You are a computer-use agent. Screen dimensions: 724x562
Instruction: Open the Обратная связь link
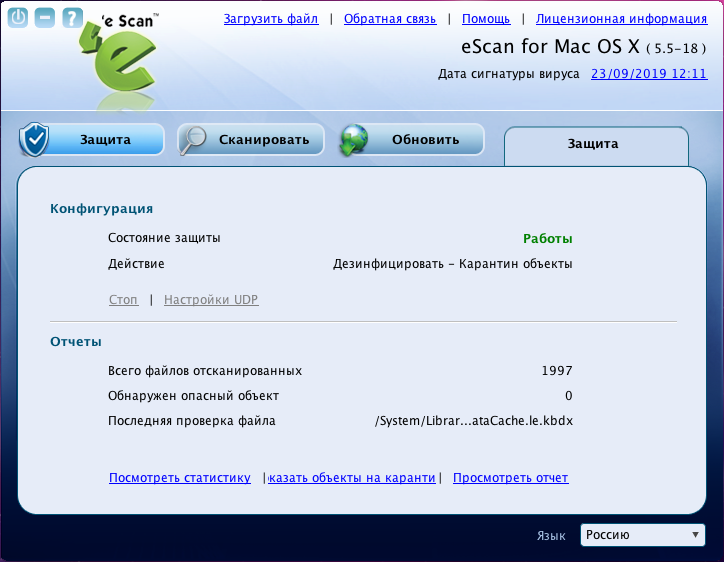pos(390,19)
